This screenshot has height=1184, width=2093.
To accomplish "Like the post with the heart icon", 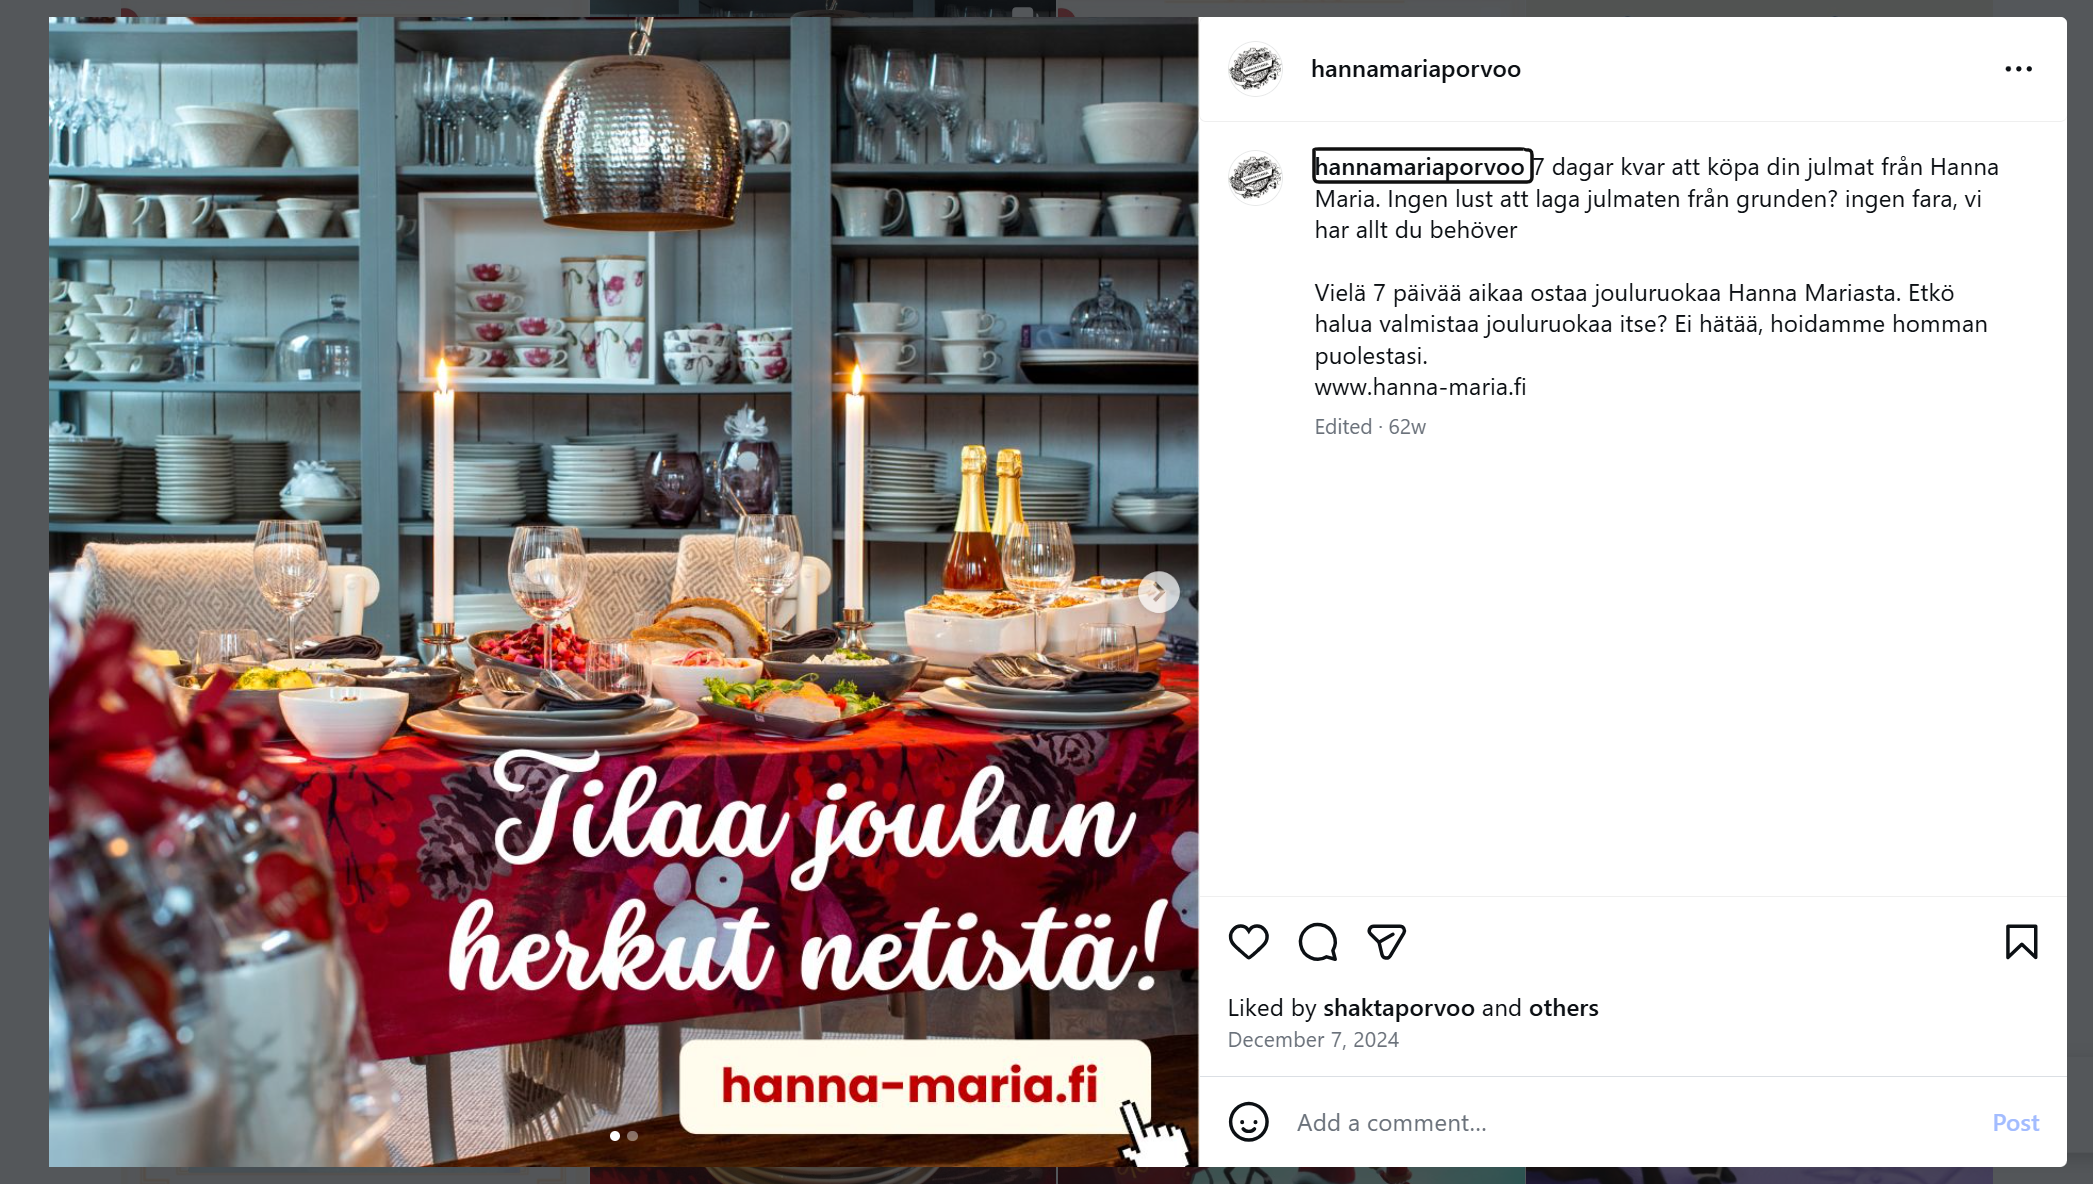I will click(1248, 942).
